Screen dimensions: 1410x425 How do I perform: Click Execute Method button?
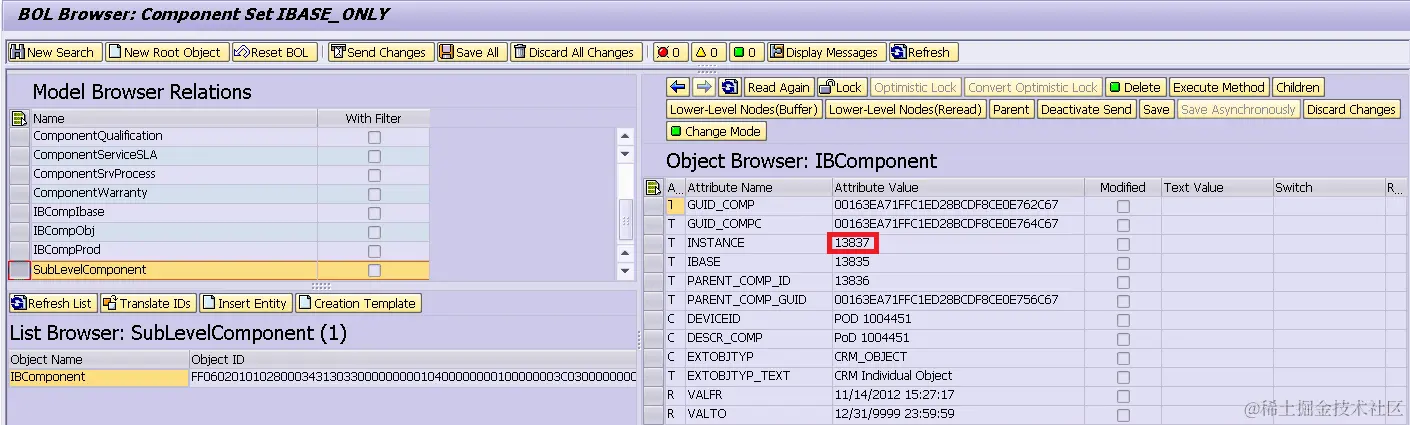point(1218,87)
